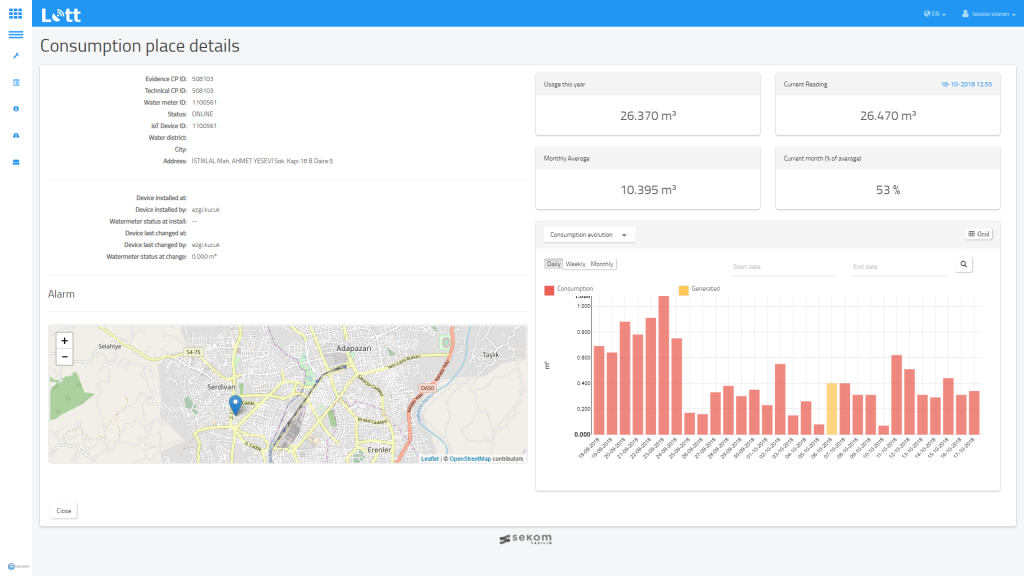Switch chart to Weekly interval

click(576, 264)
